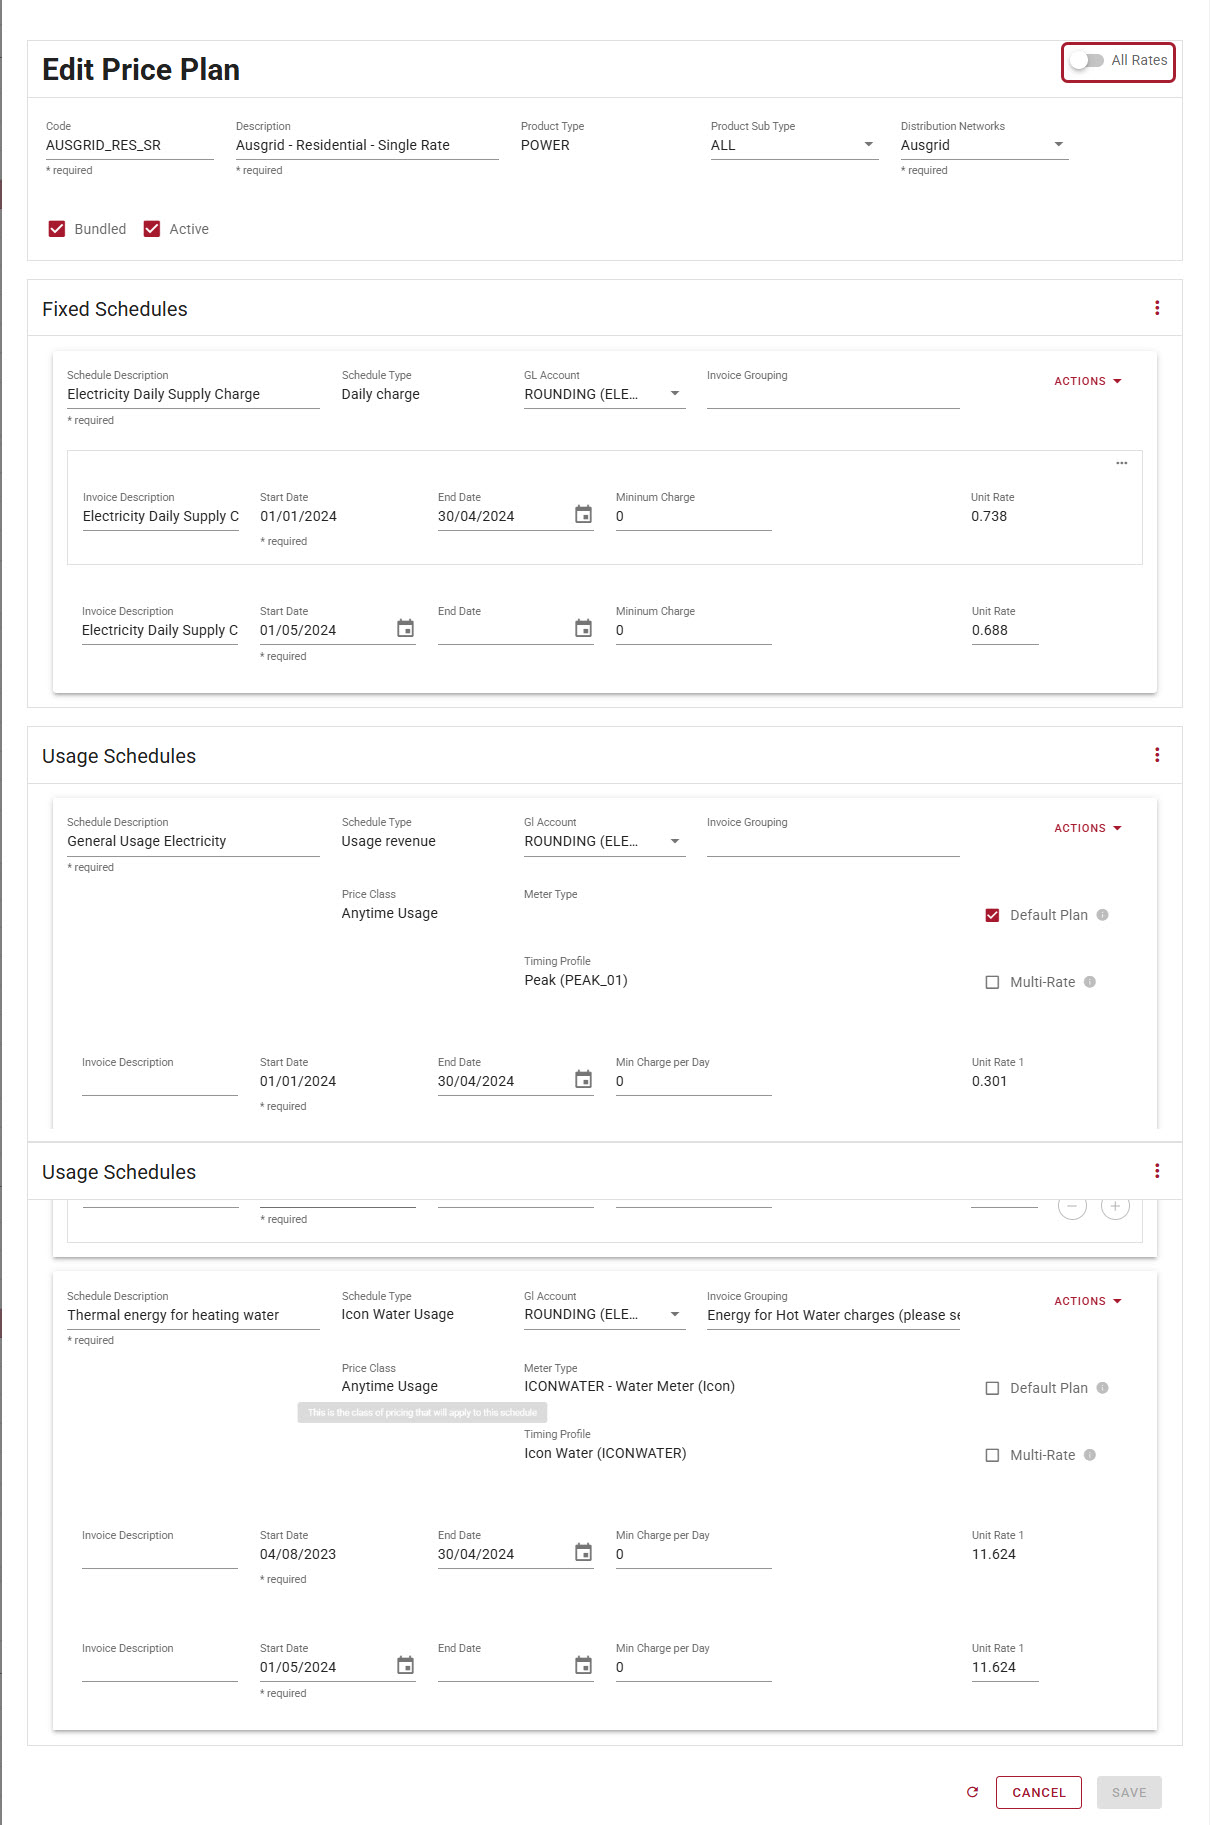
Task: Open ellipsis menu on 0.738 rate row
Action: click(1122, 463)
